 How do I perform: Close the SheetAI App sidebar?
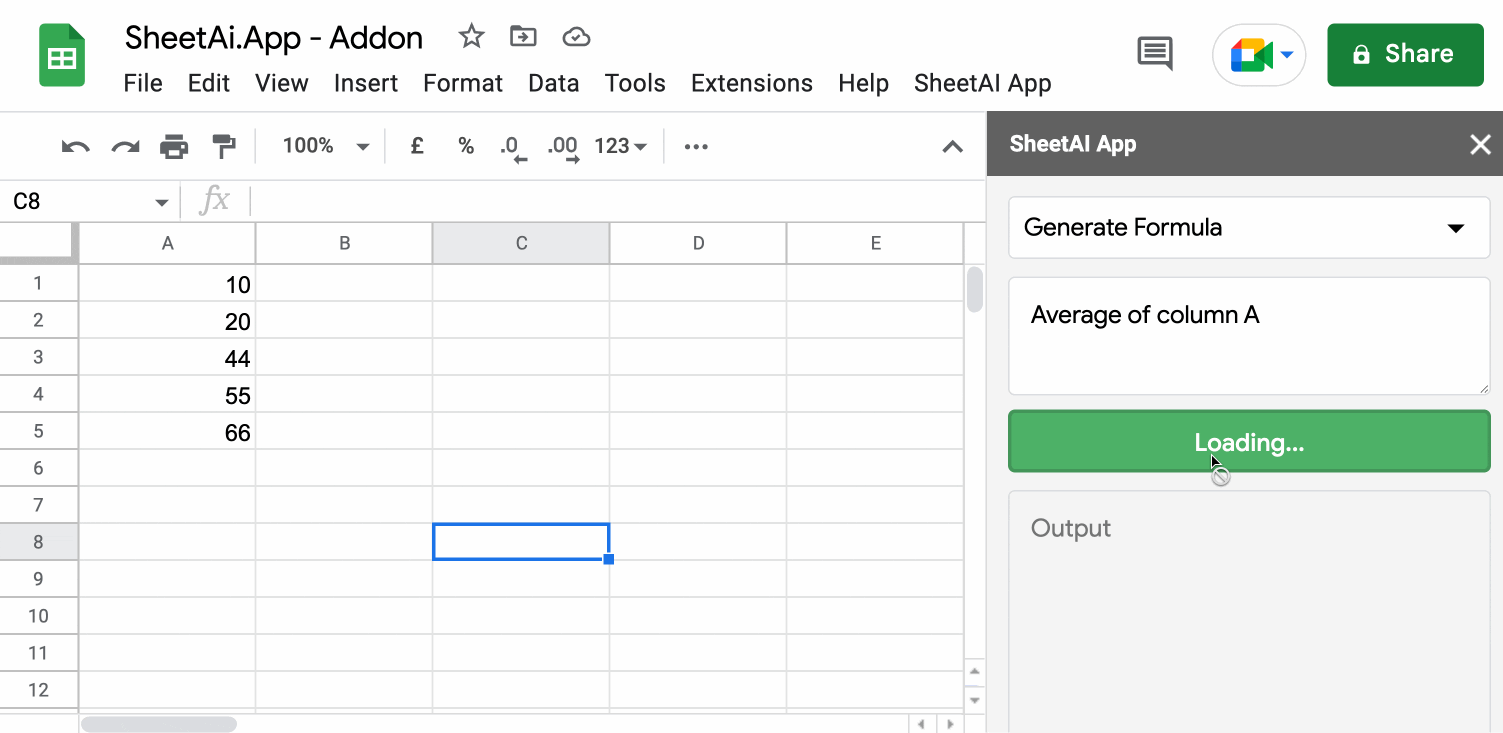[x=1480, y=145]
